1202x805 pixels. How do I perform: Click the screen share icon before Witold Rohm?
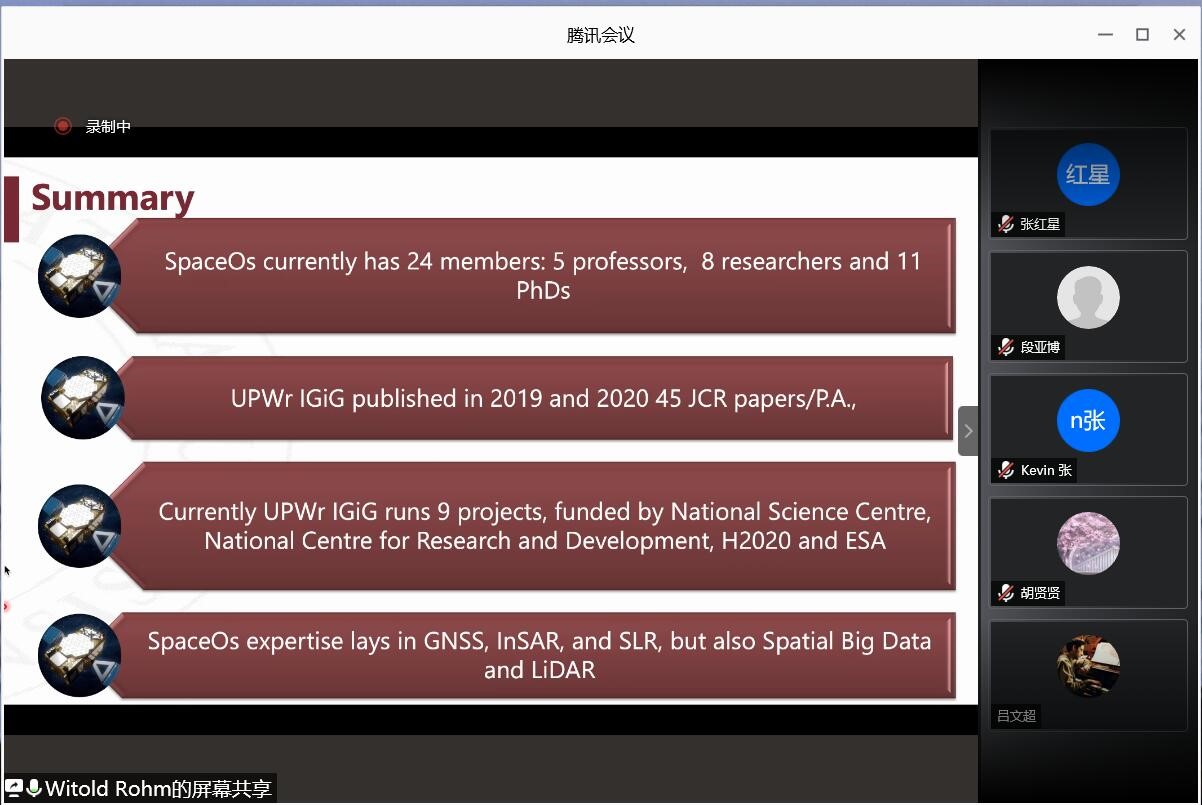click(14, 788)
